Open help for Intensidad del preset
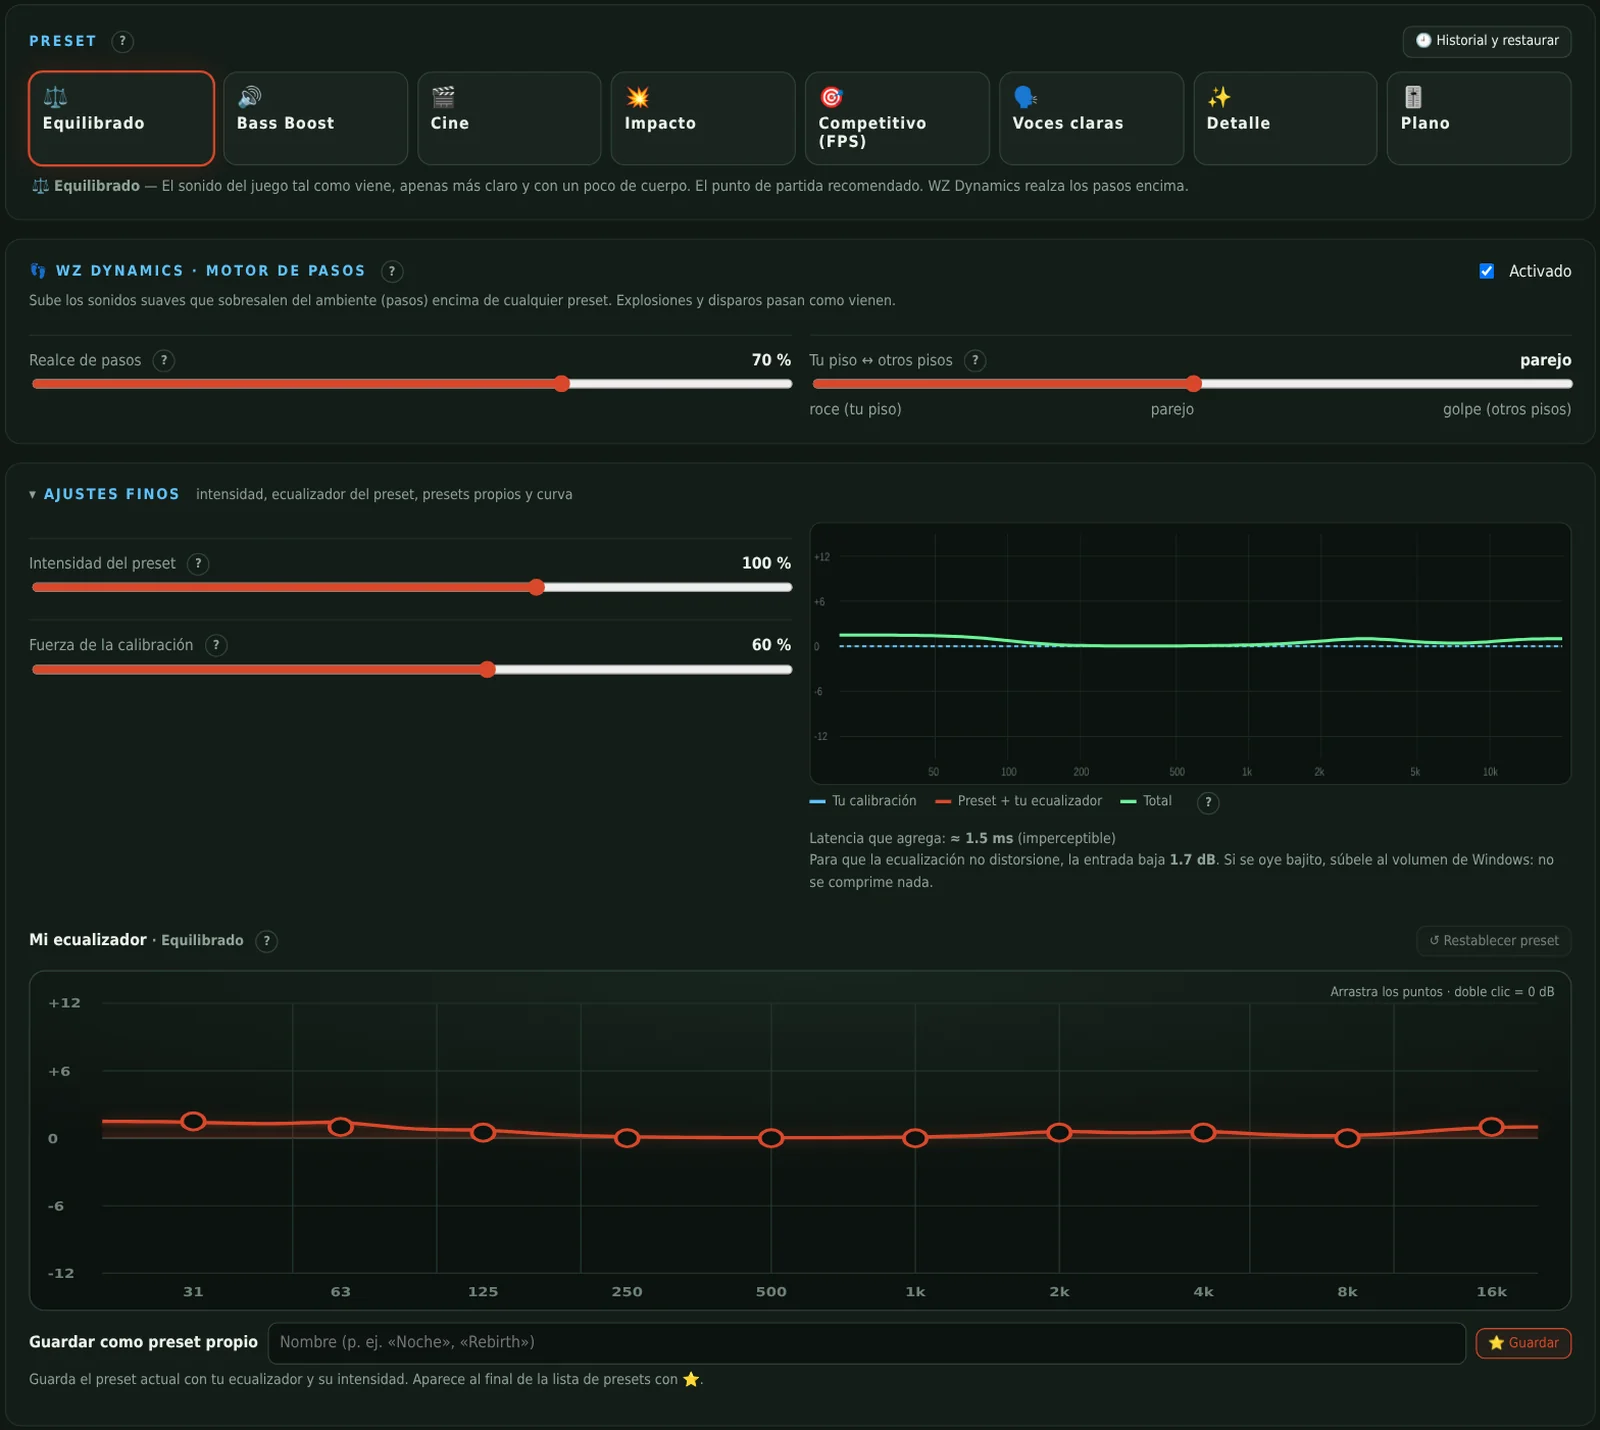The image size is (1600, 1430). click(198, 564)
